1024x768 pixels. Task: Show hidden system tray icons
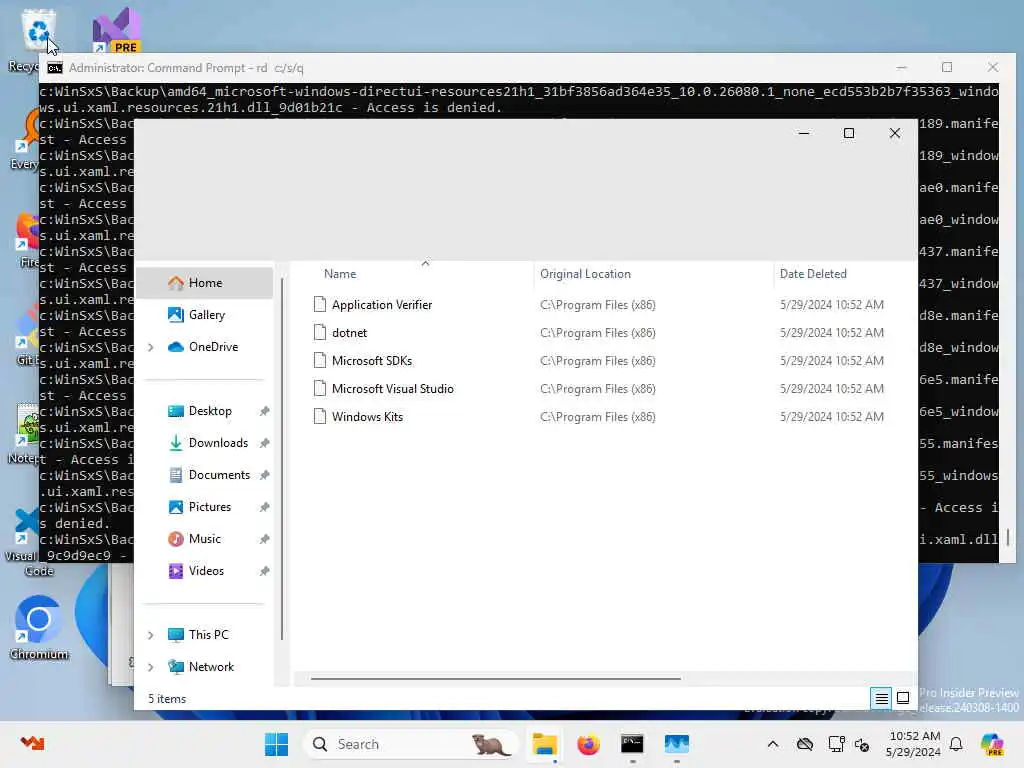pos(773,744)
